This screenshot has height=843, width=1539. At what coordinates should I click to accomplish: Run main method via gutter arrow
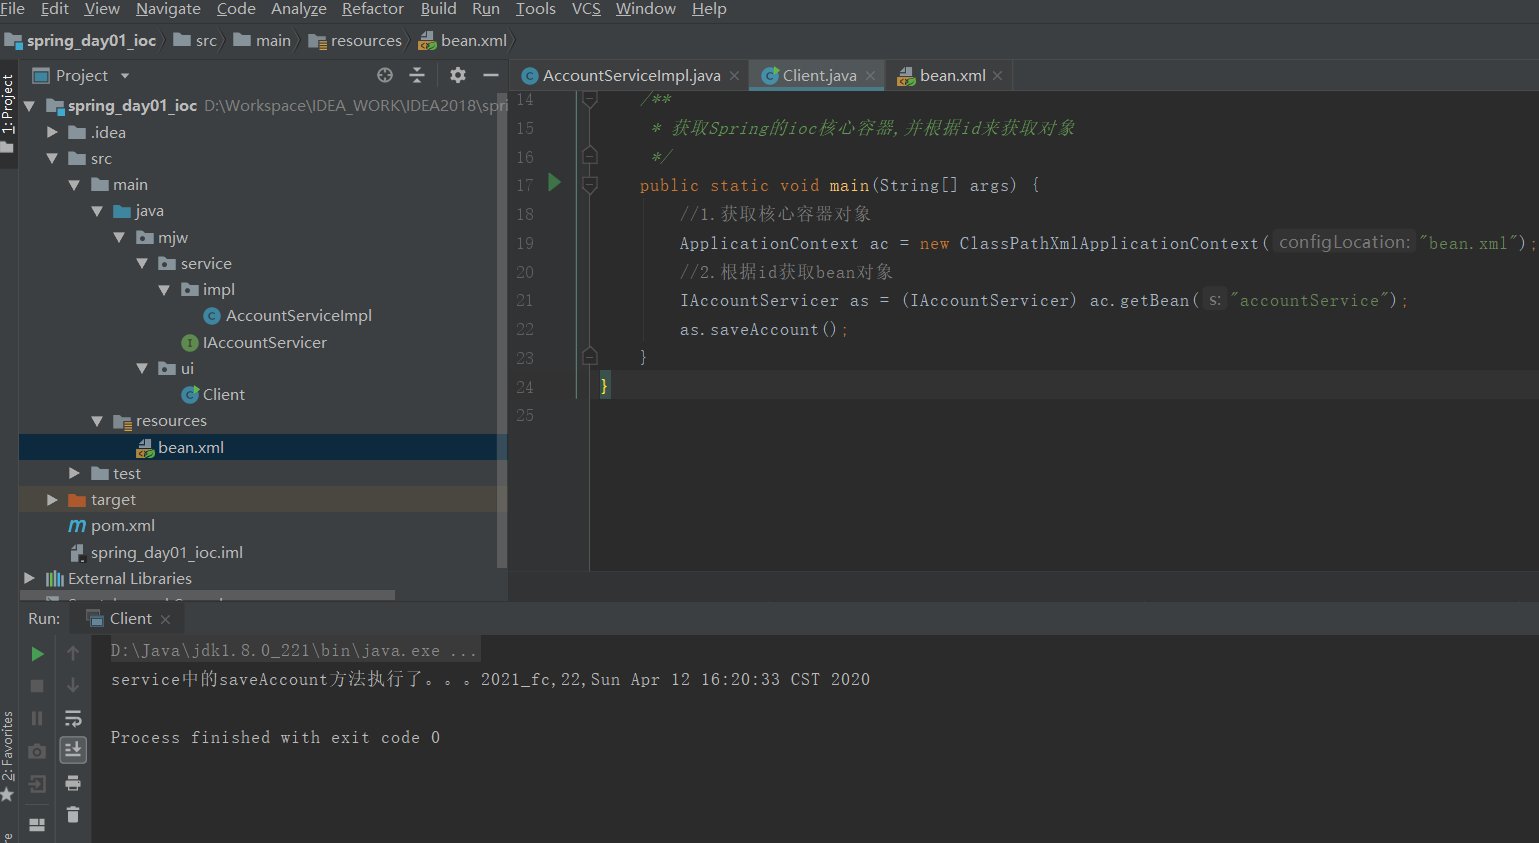pos(555,182)
